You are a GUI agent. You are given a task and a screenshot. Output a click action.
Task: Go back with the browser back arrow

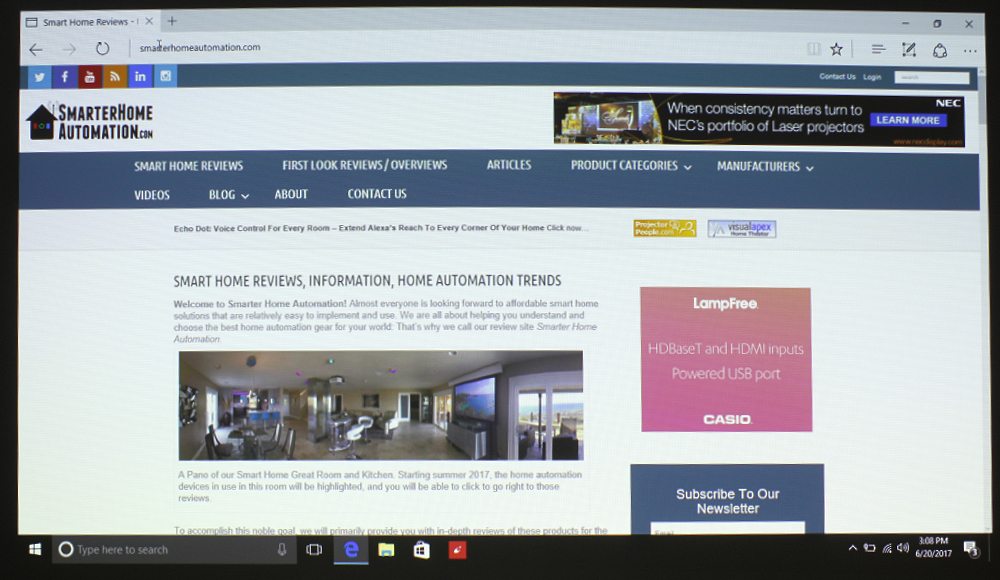tap(36, 49)
